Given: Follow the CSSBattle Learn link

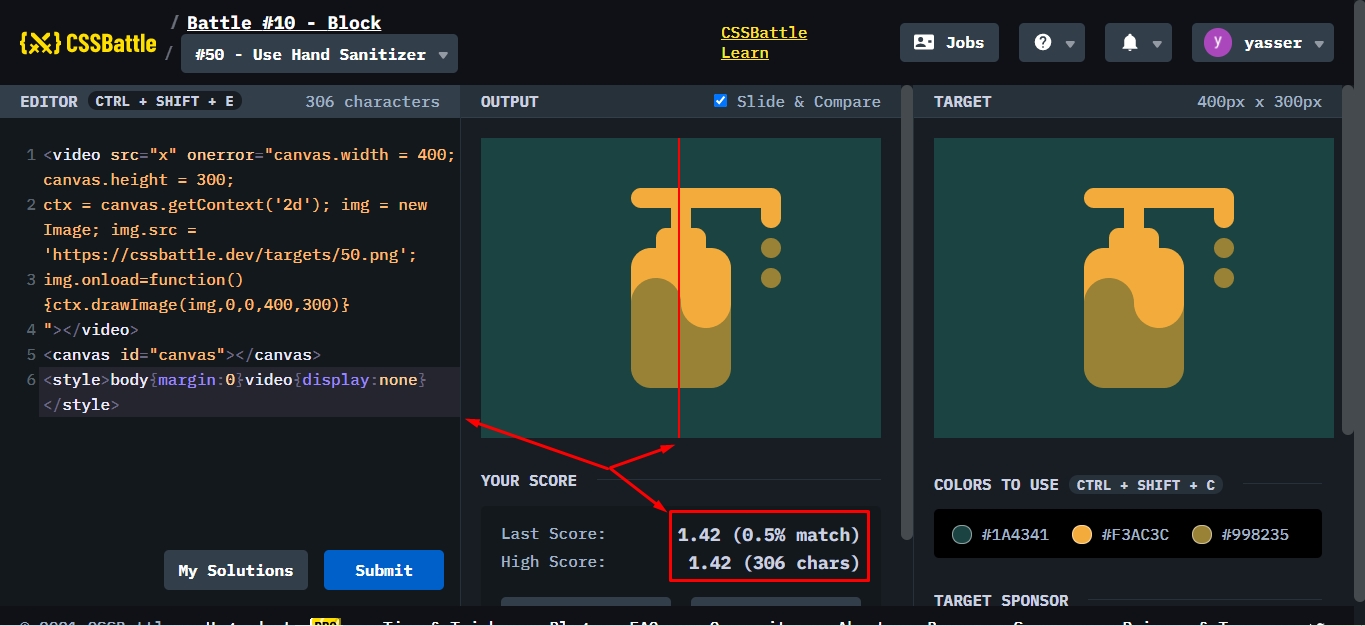Looking at the screenshot, I should [x=763, y=42].
